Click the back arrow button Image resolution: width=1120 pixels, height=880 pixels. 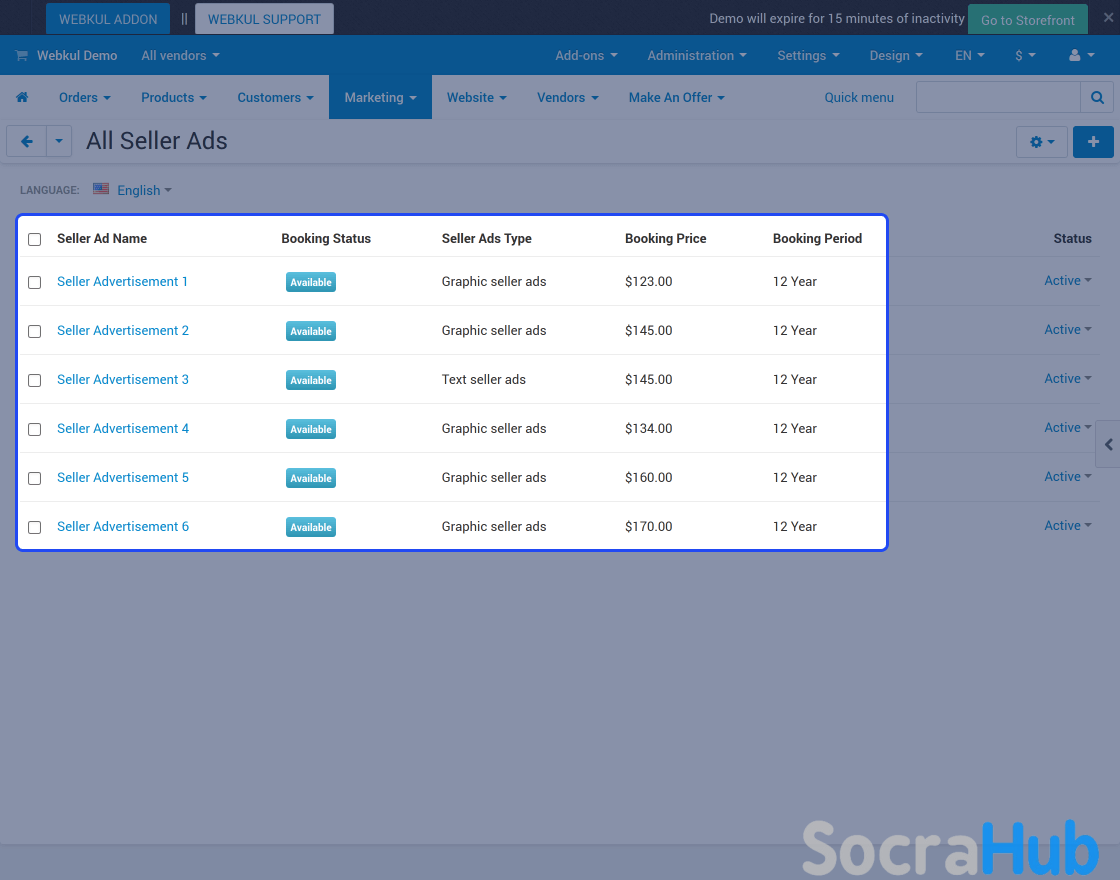pyautogui.click(x=27, y=142)
